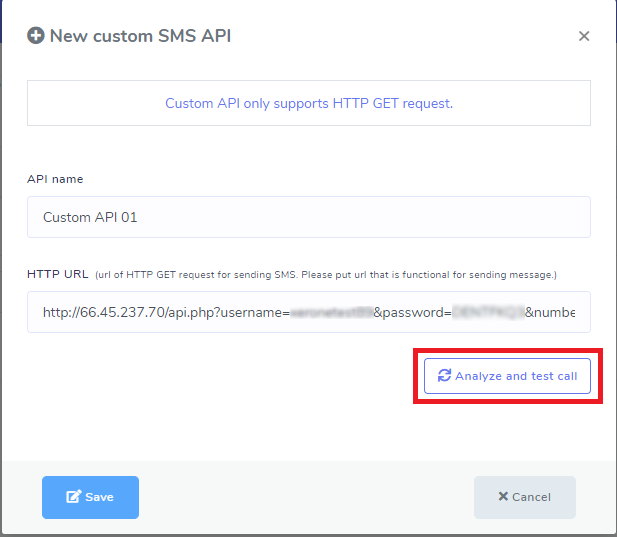Click the HTTP GET support notice banner

(308, 103)
